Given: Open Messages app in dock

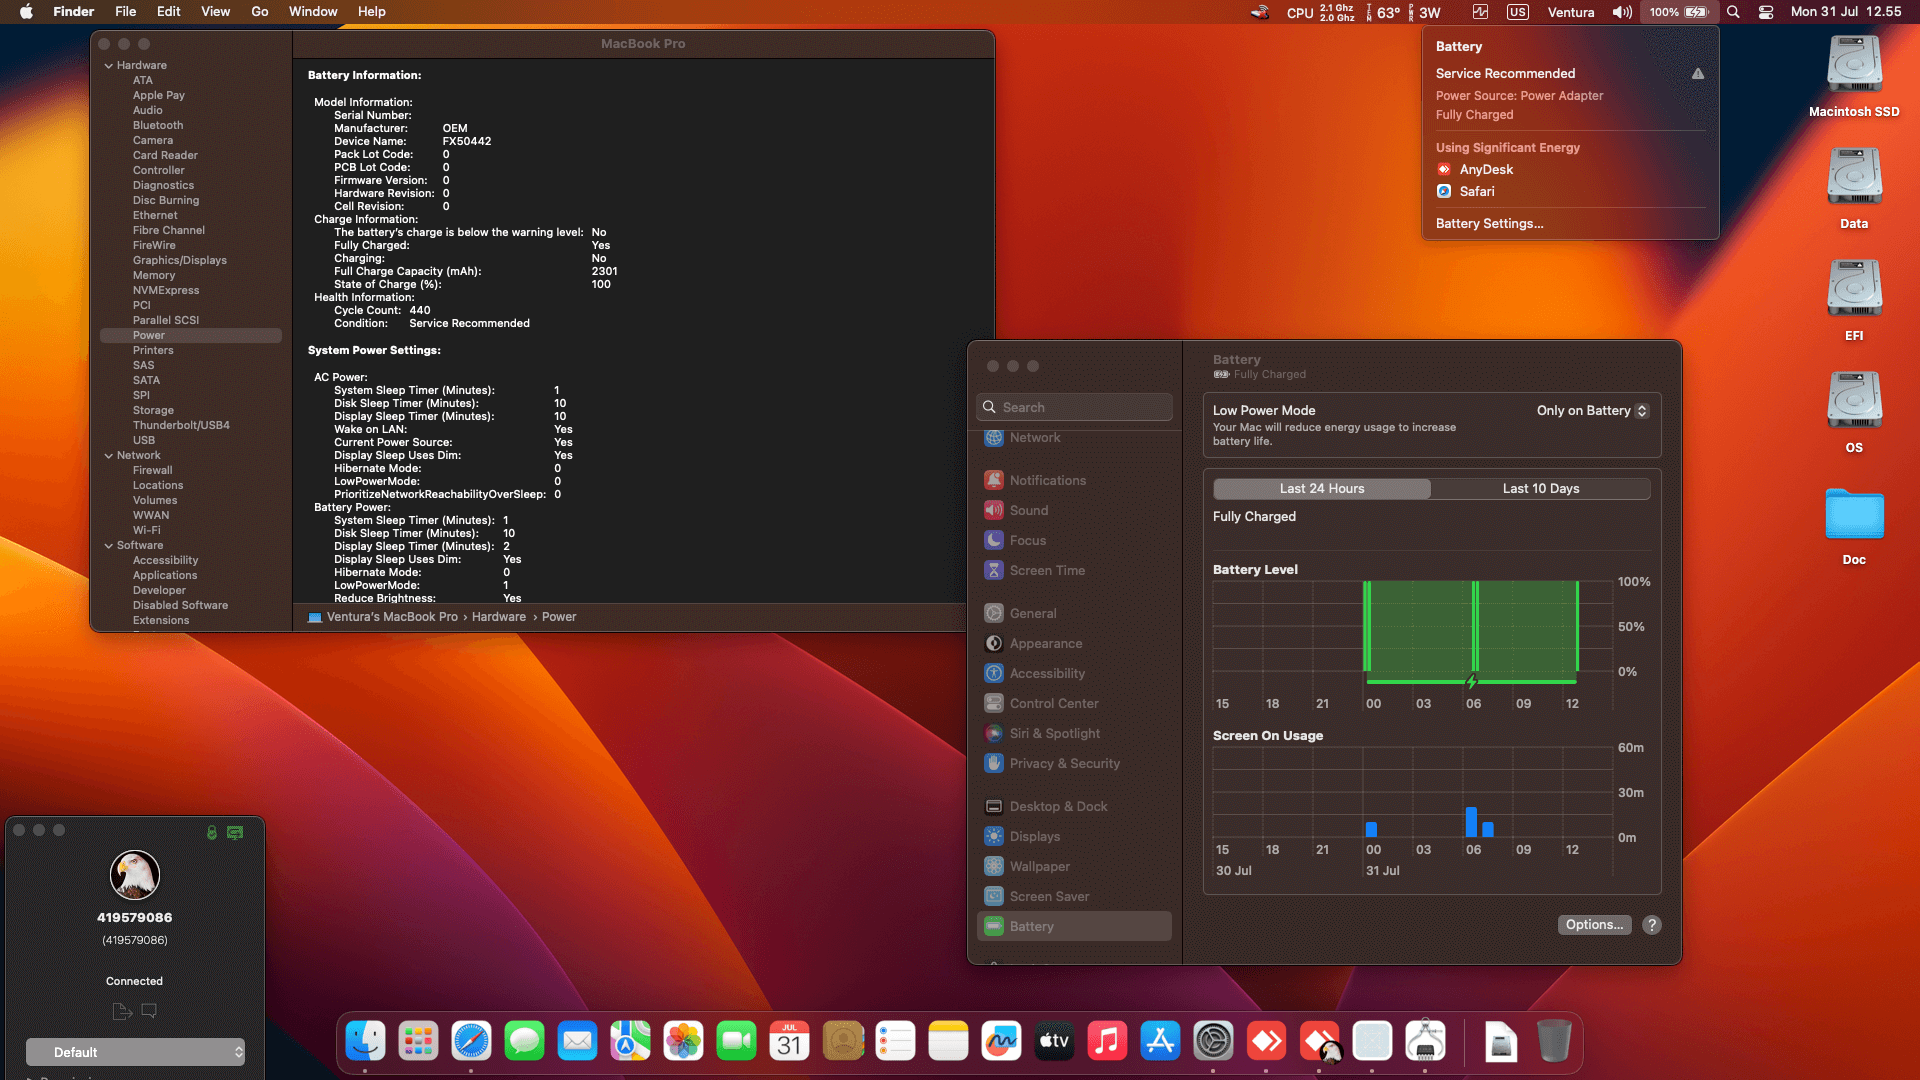Looking at the screenshot, I should tap(524, 1042).
